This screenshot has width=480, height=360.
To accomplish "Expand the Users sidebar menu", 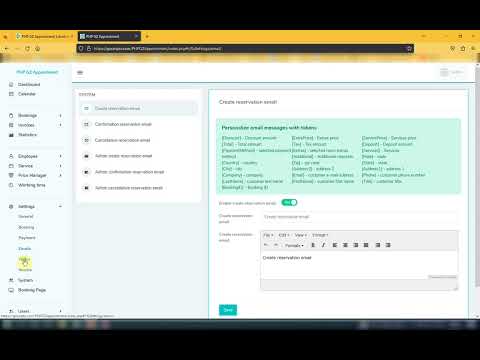I will (60, 311).
